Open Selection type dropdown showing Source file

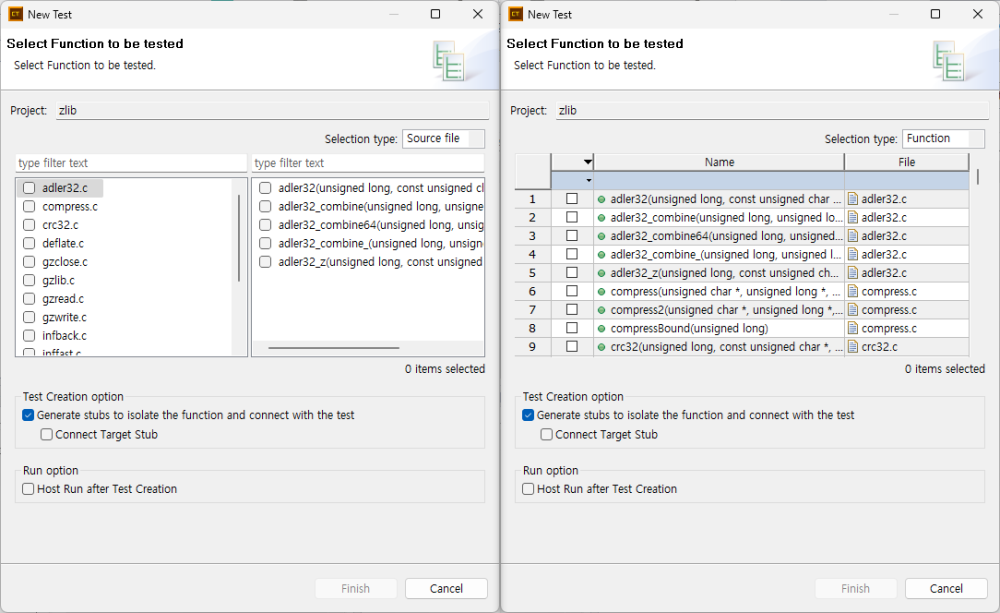444,139
